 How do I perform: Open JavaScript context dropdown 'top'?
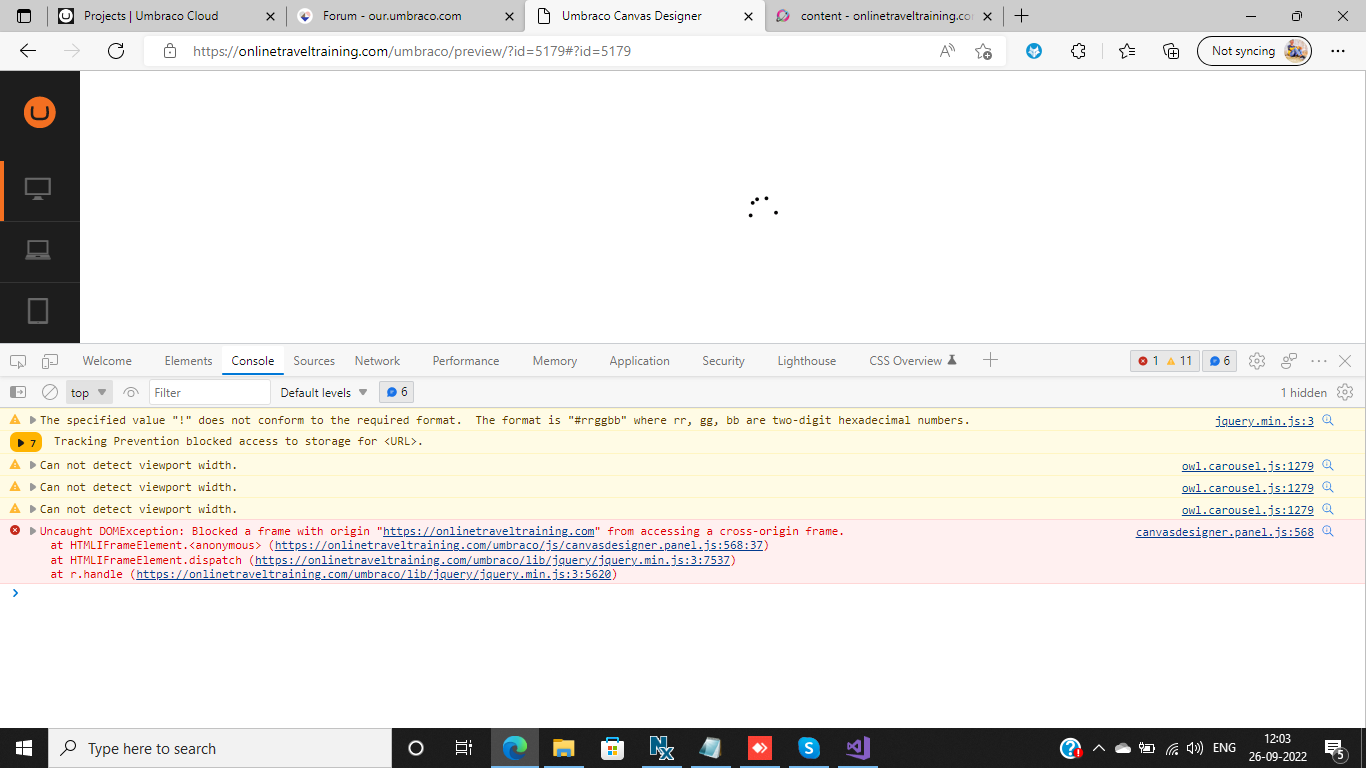pos(89,393)
